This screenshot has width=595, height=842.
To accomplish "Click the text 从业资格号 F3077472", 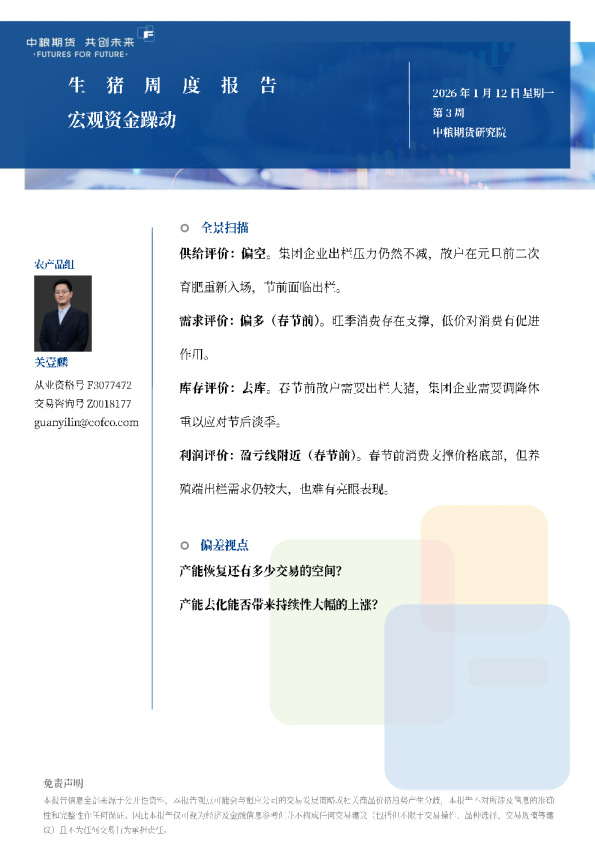I will coord(83,385).
